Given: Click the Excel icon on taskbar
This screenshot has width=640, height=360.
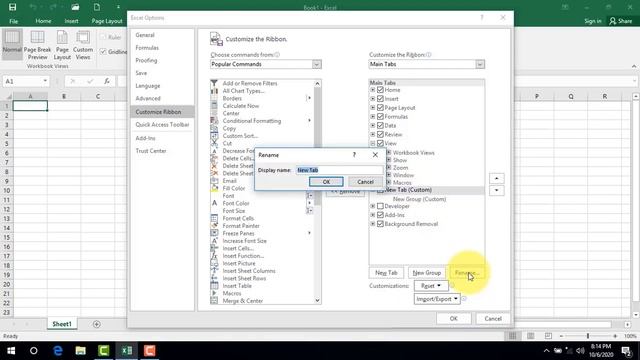Looking at the screenshot, I should [127, 351].
